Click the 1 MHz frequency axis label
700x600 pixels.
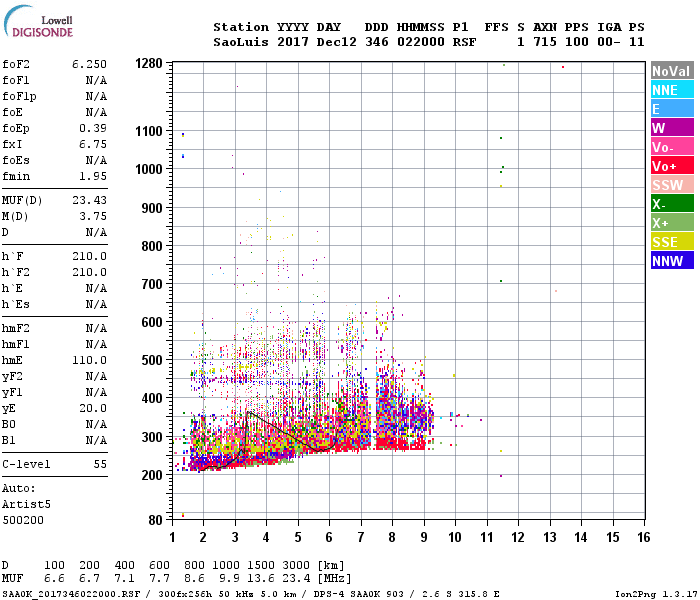click(172, 537)
